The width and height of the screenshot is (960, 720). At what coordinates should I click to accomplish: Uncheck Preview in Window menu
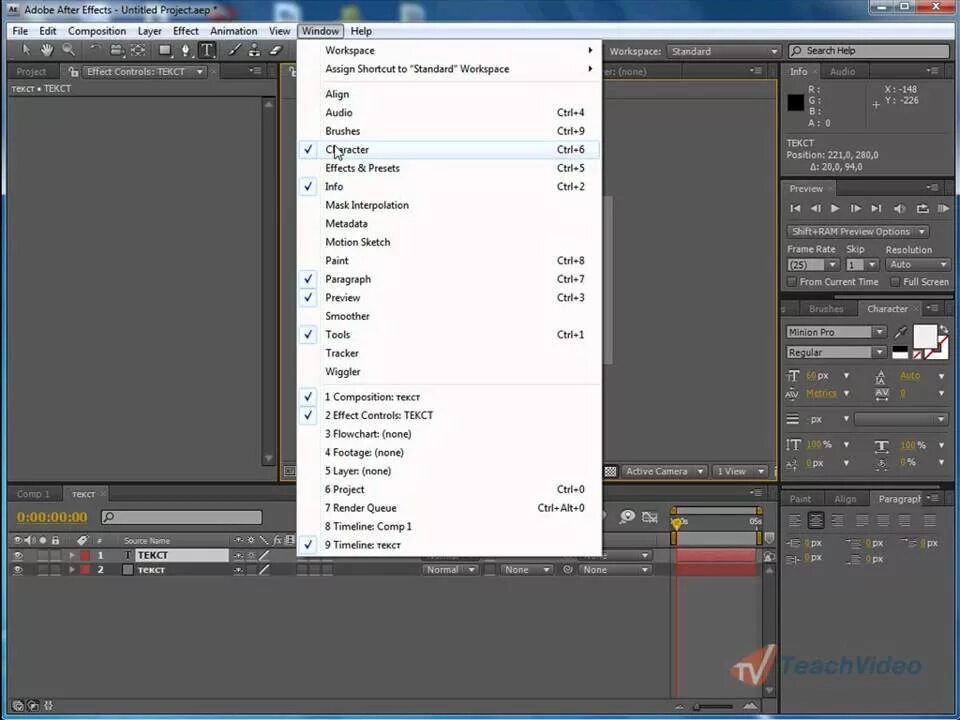click(449, 298)
